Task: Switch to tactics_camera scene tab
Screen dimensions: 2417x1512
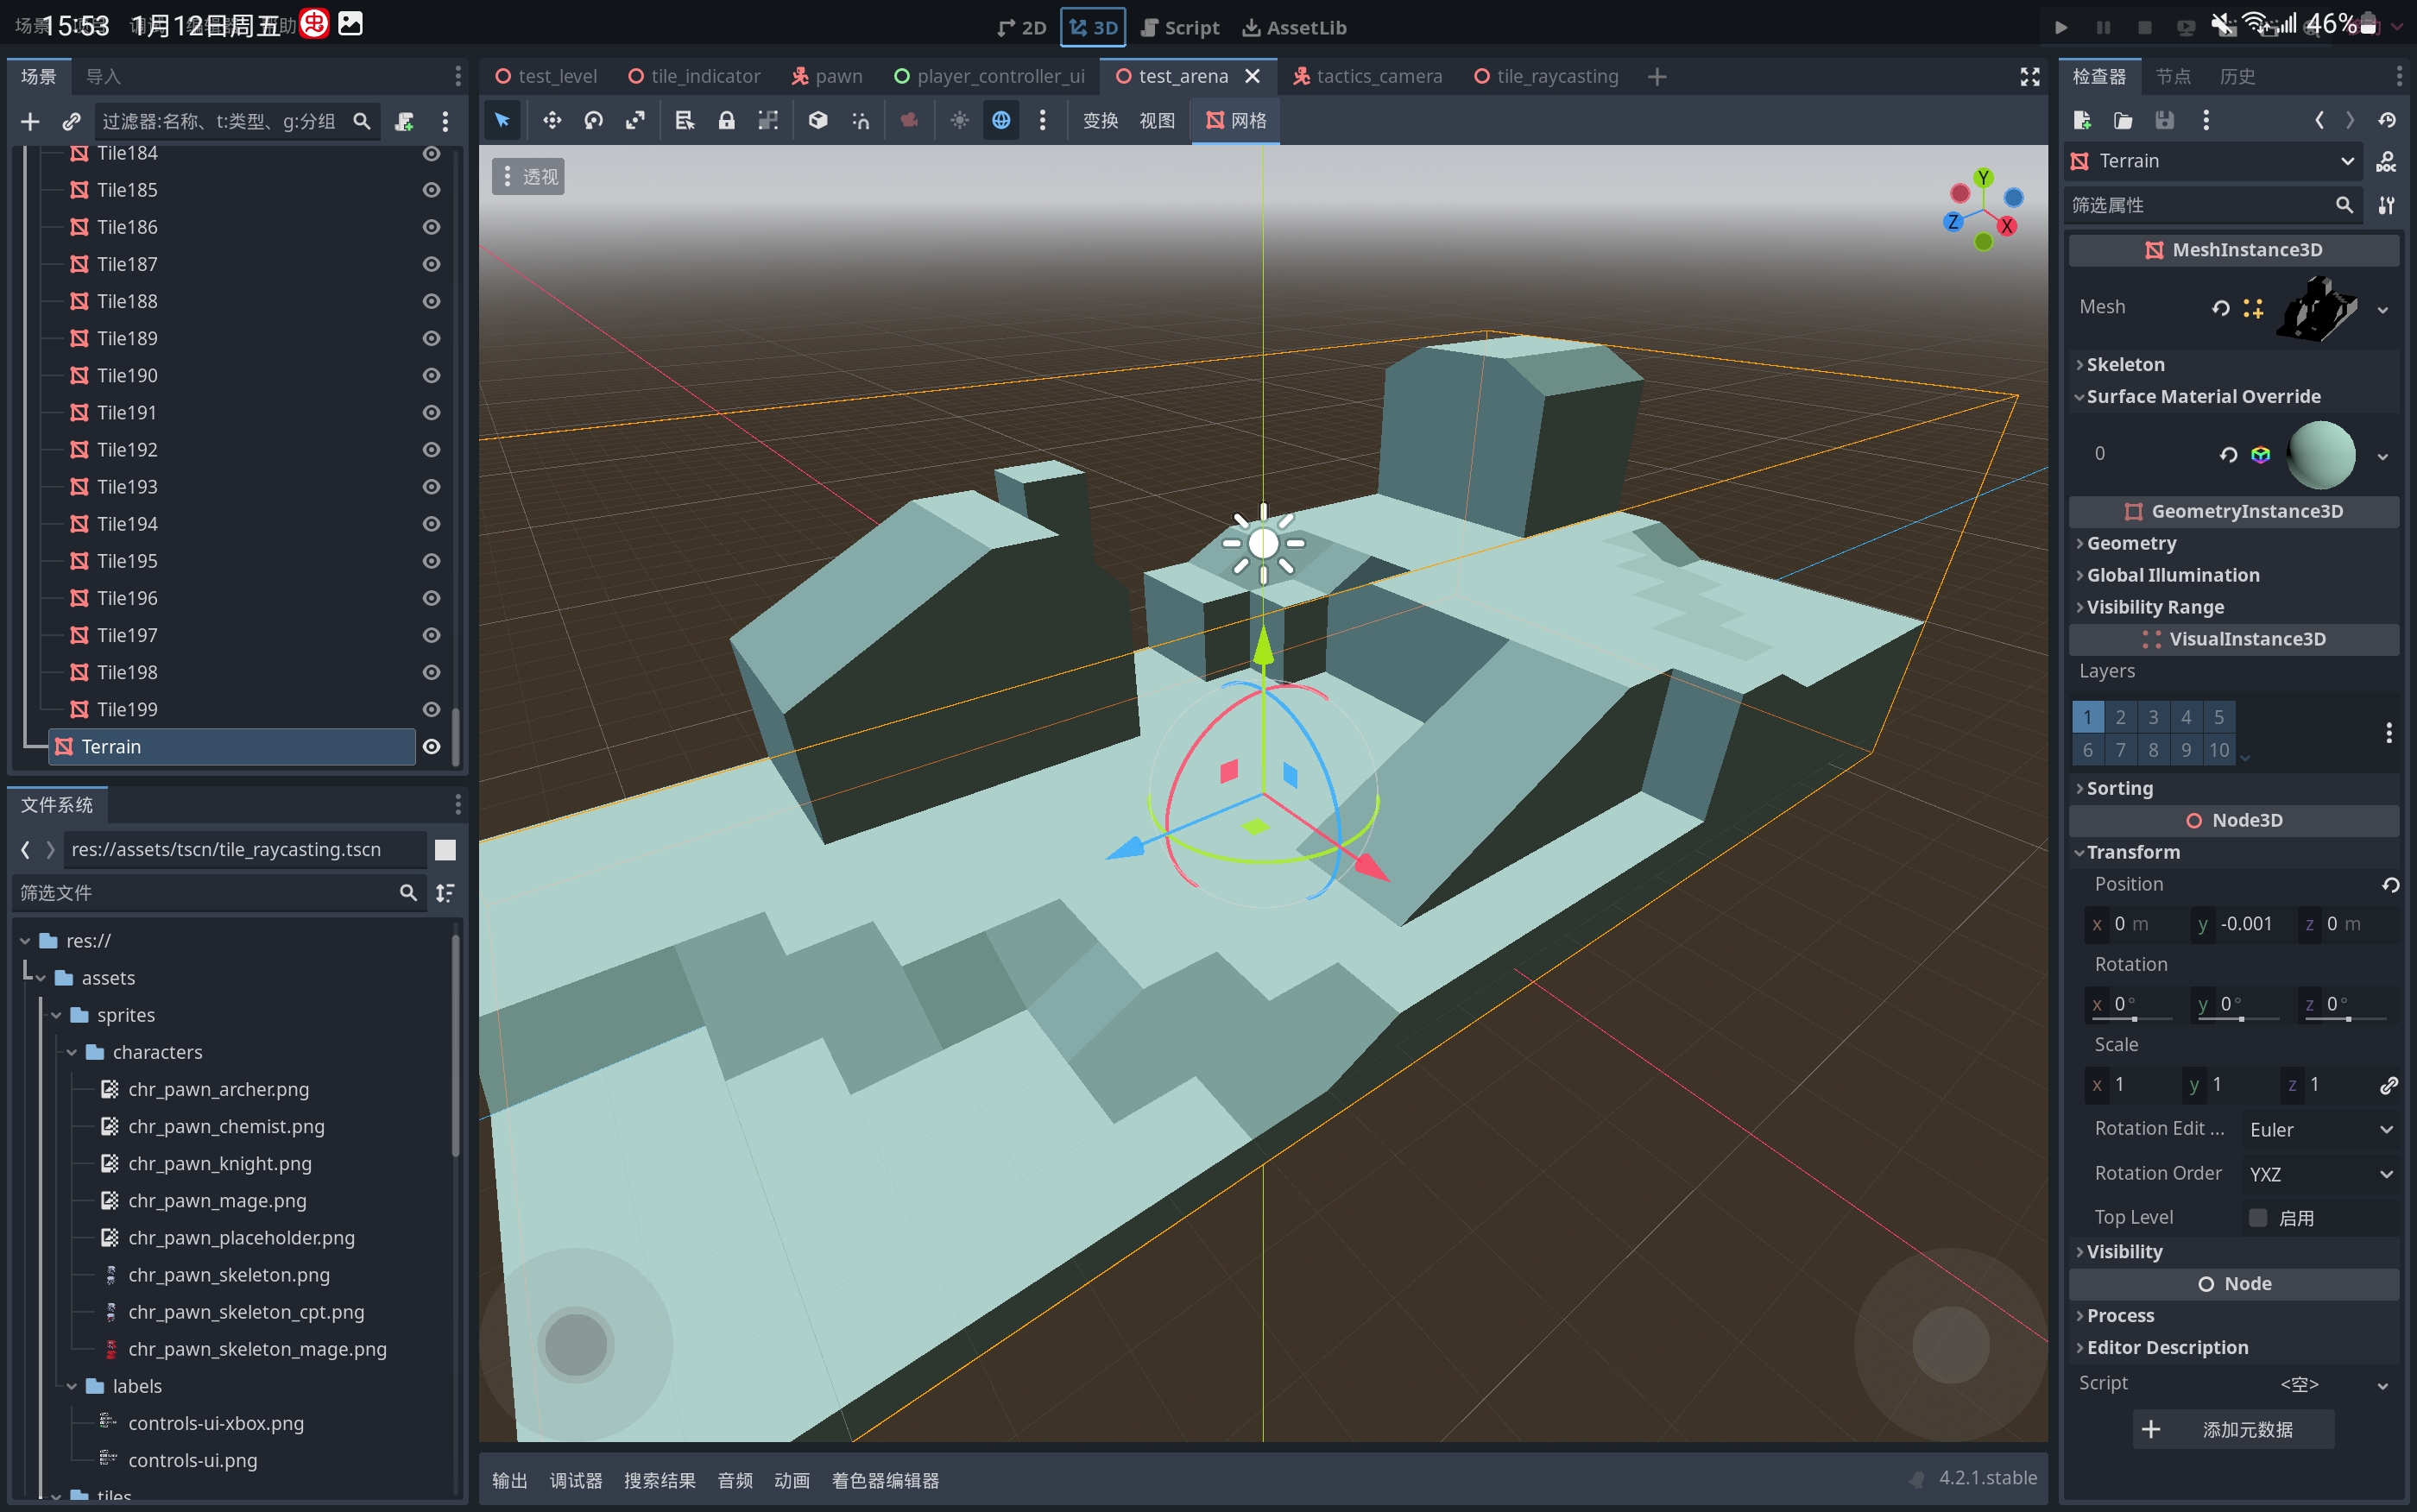Action: click(1367, 76)
